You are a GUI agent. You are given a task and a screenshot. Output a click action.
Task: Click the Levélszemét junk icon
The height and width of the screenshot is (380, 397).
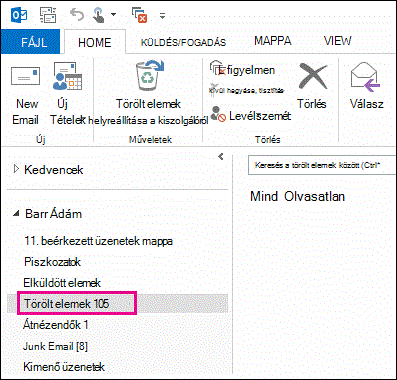click(x=219, y=114)
